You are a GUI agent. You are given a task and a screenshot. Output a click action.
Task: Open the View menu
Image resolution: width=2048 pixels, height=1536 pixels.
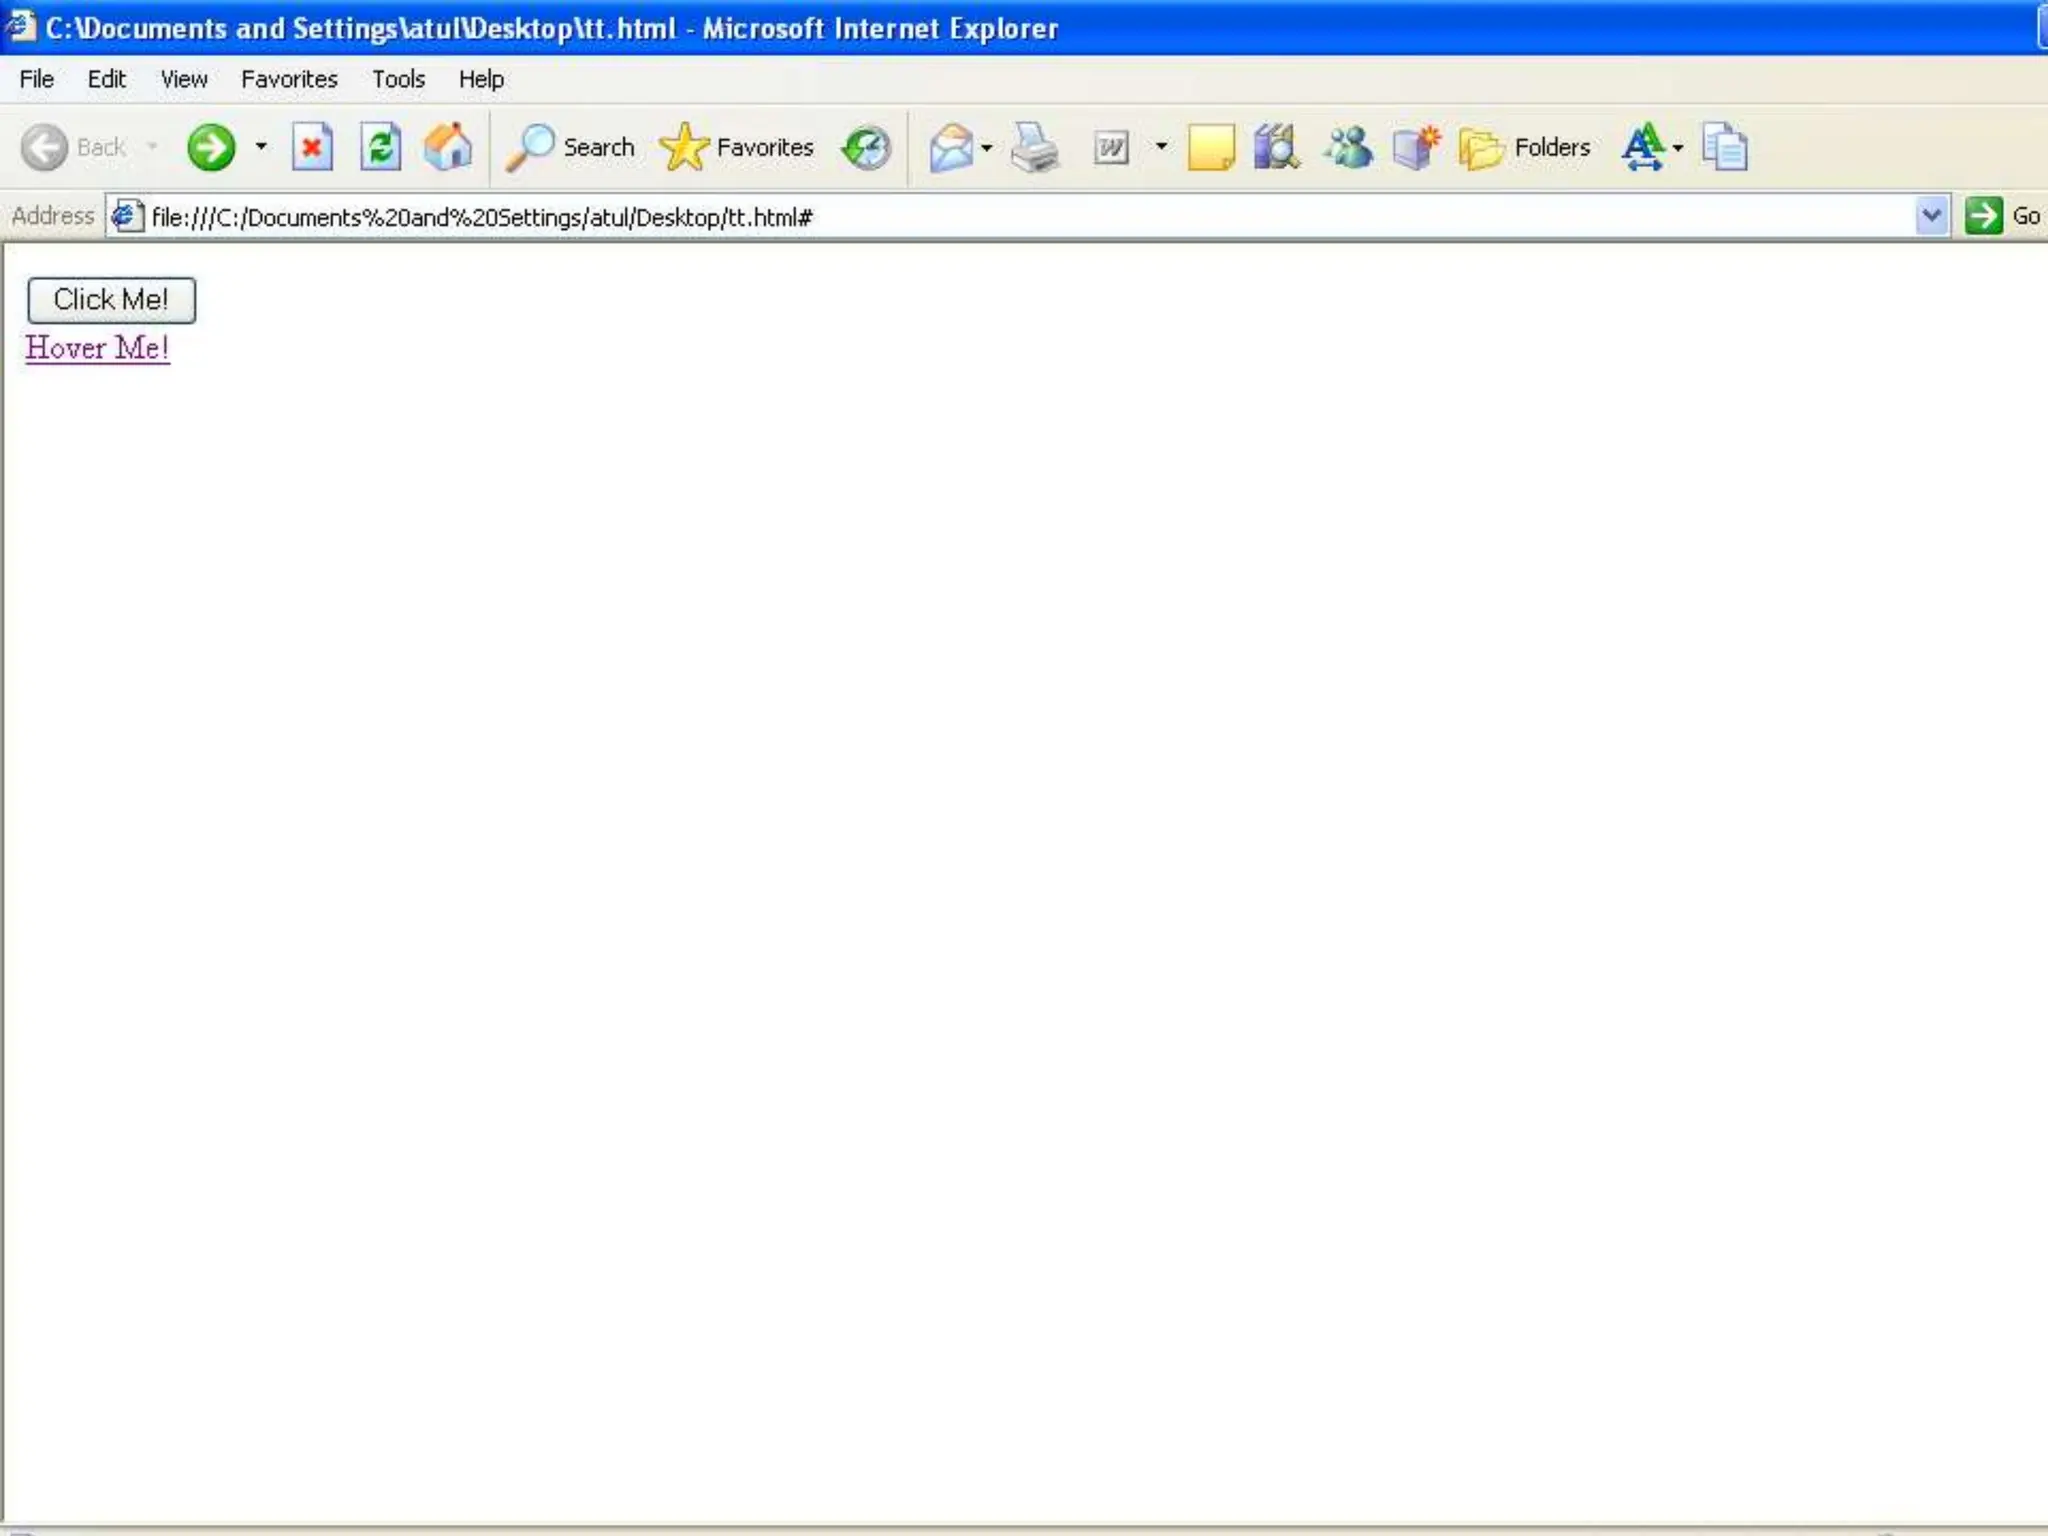point(184,79)
